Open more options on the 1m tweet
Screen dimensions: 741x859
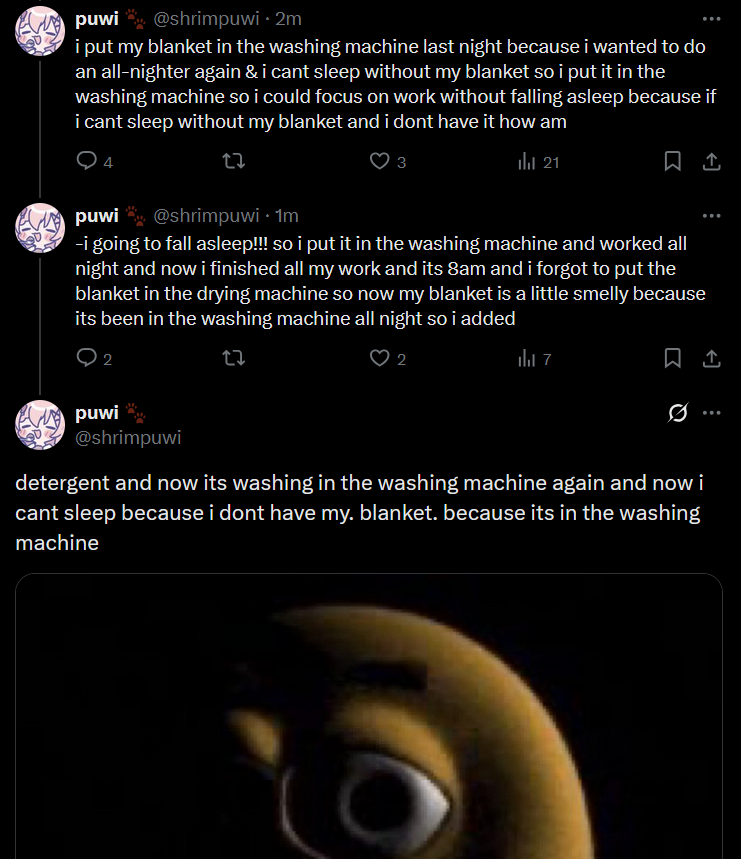[711, 216]
